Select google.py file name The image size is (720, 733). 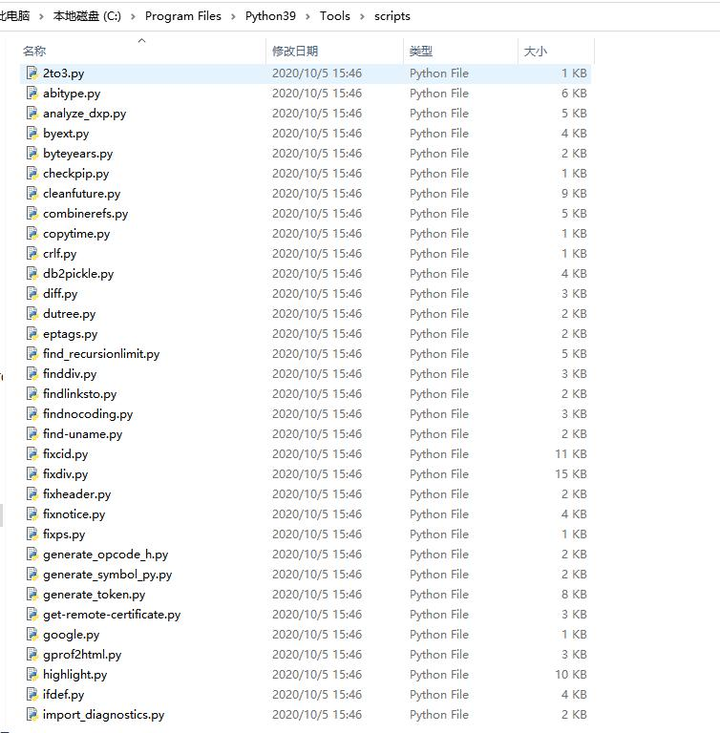click(71, 635)
